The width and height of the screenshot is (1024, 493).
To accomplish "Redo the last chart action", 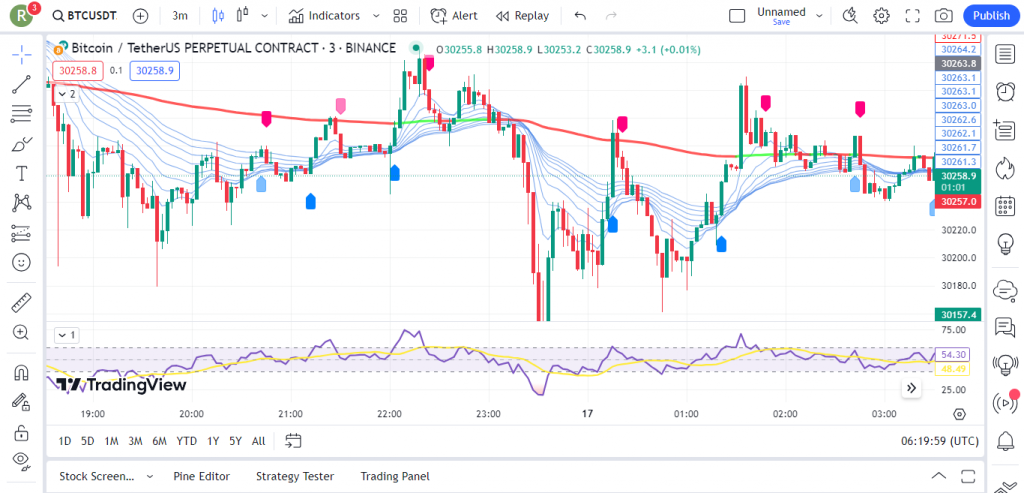I will pos(611,16).
